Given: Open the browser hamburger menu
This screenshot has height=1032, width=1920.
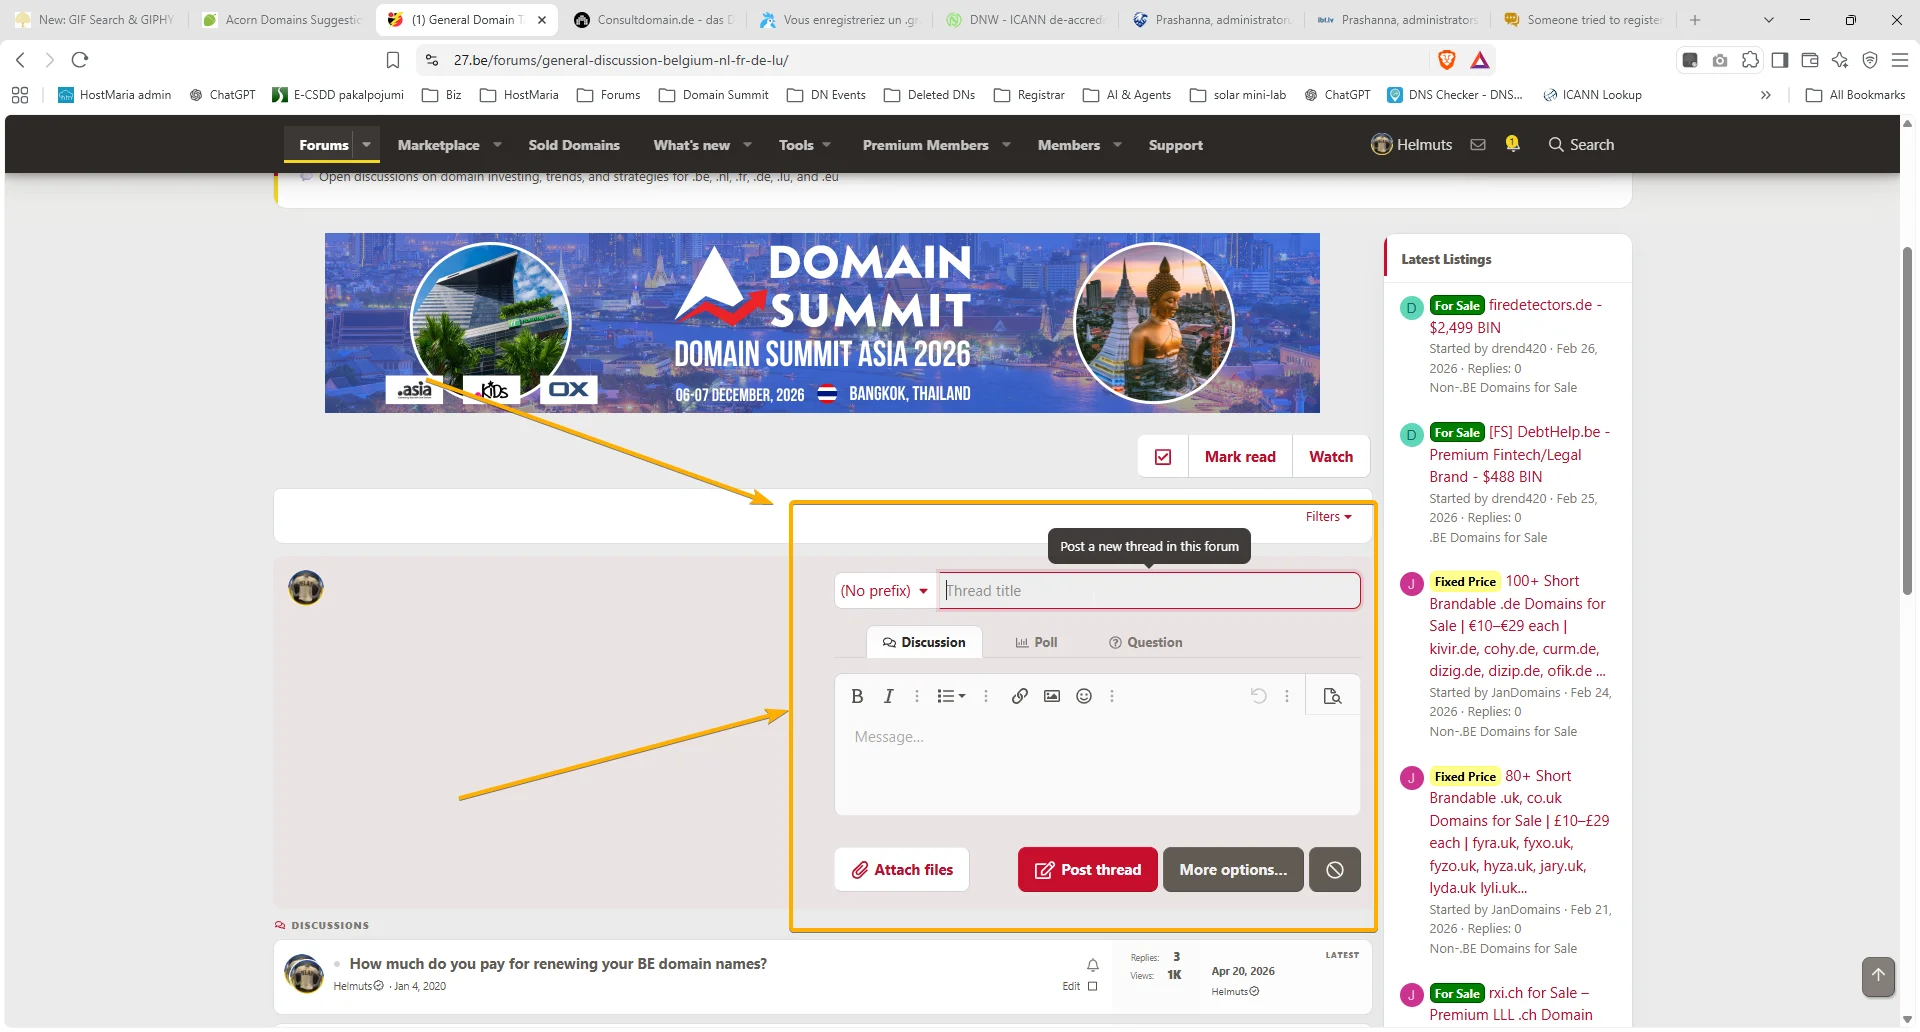Looking at the screenshot, I should pyautogui.click(x=1900, y=60).
